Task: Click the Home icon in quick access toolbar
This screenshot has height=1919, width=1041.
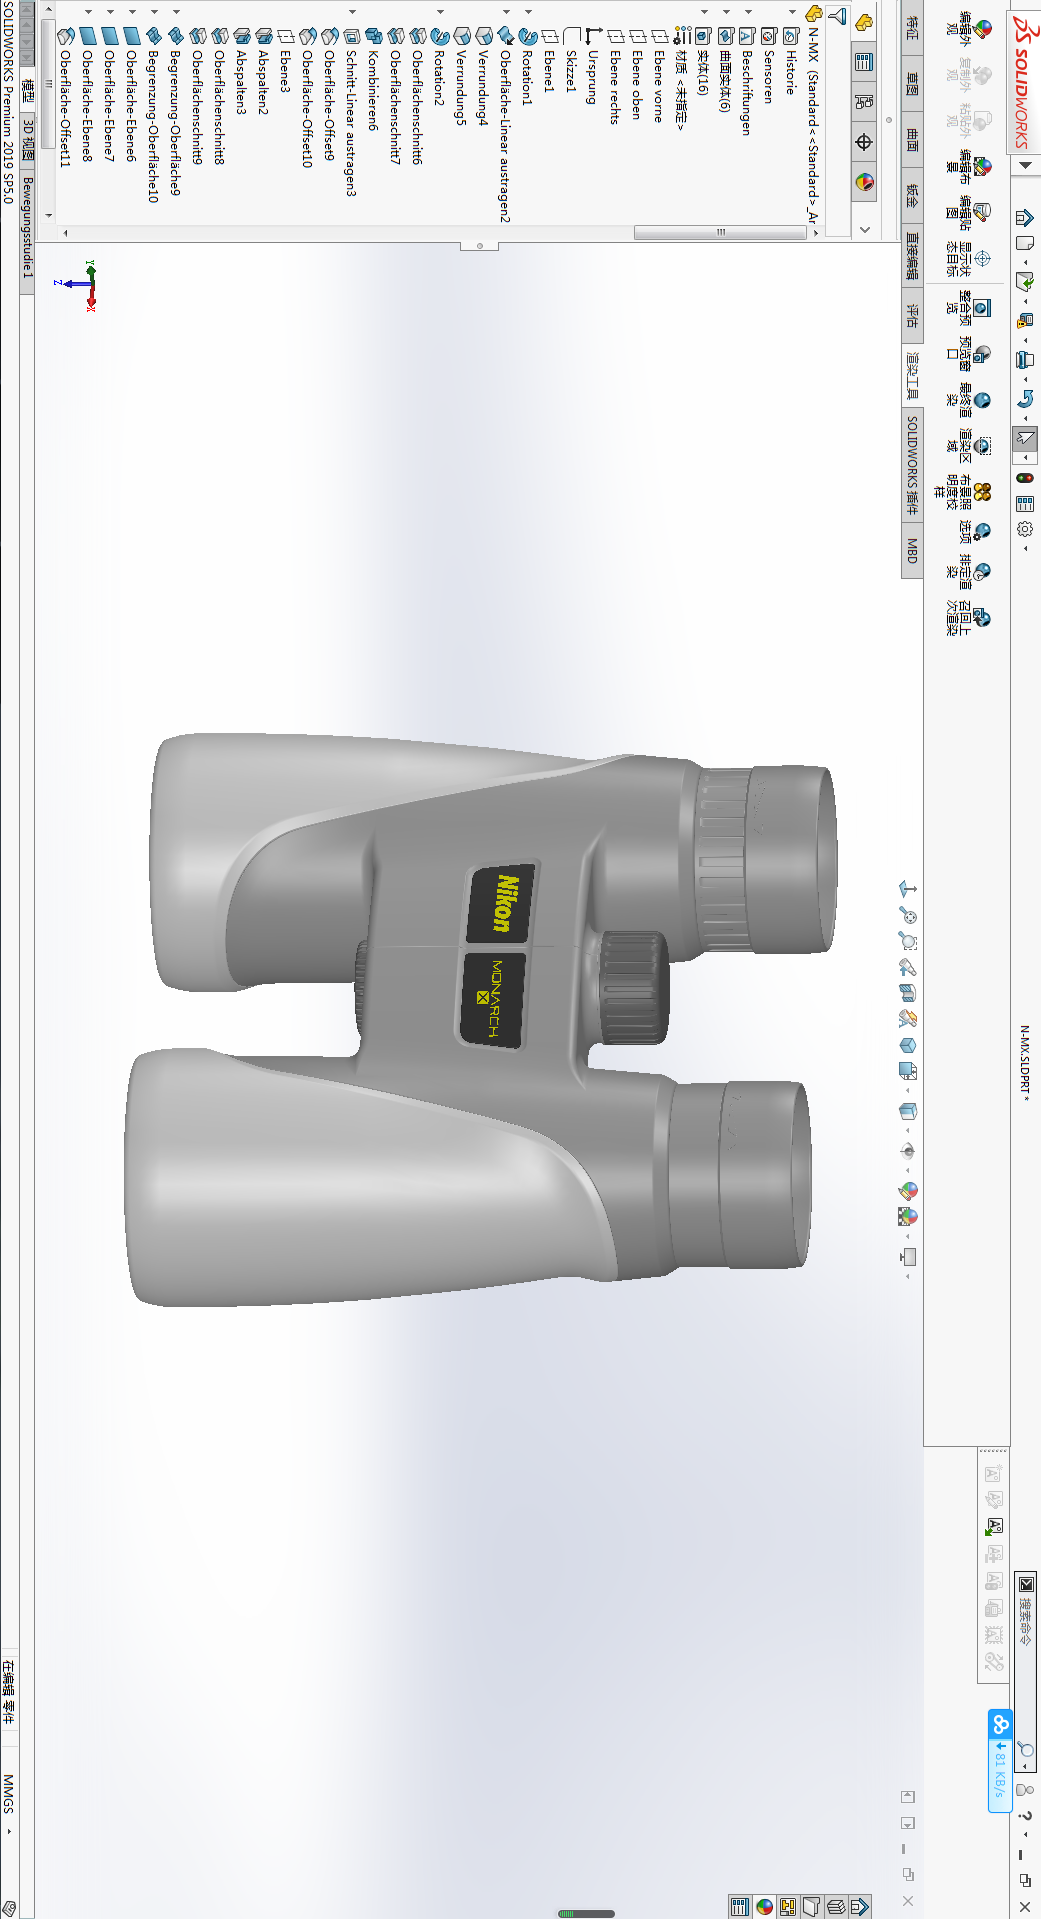Action: [1024, 217]
